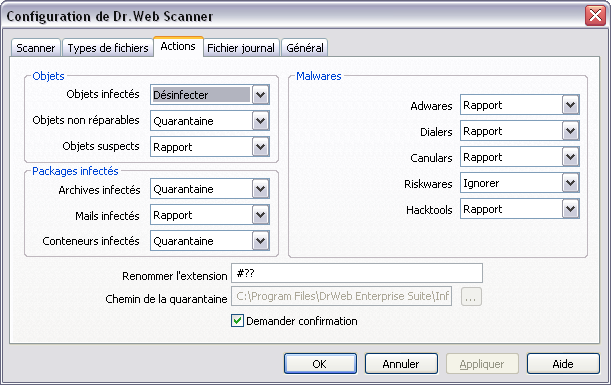Open the Conteneurs infectés dropdown
This screenshot has width=611, height=385.
point(260,241)
